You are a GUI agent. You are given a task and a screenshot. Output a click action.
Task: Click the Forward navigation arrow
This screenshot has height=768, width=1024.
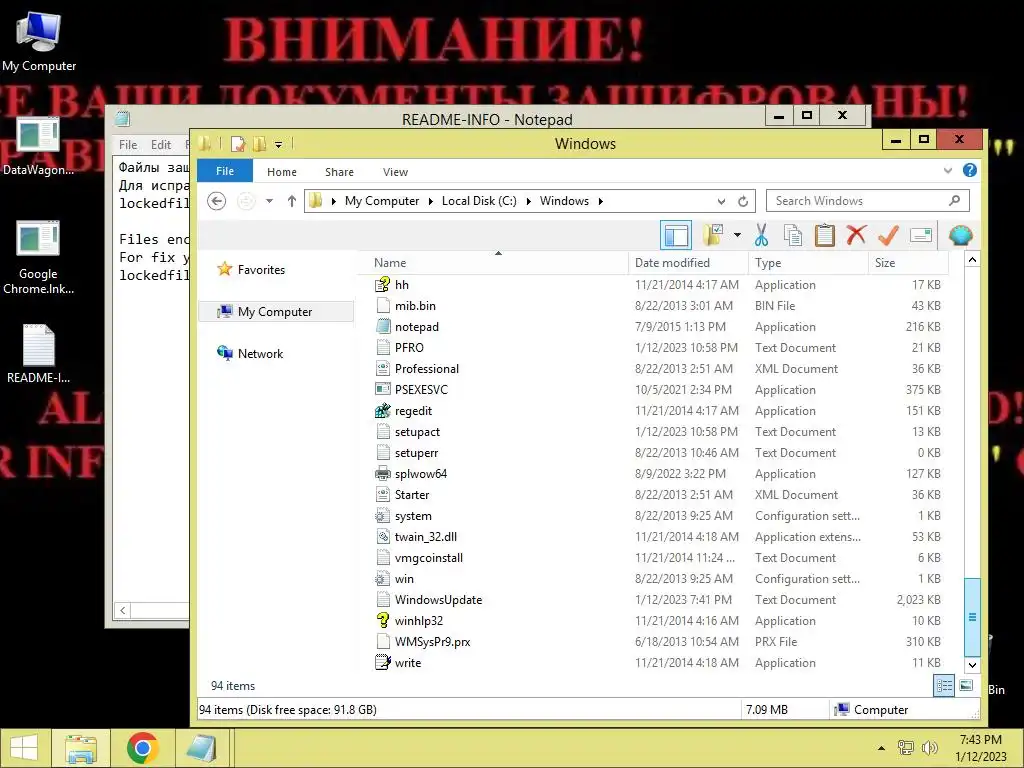246,201
